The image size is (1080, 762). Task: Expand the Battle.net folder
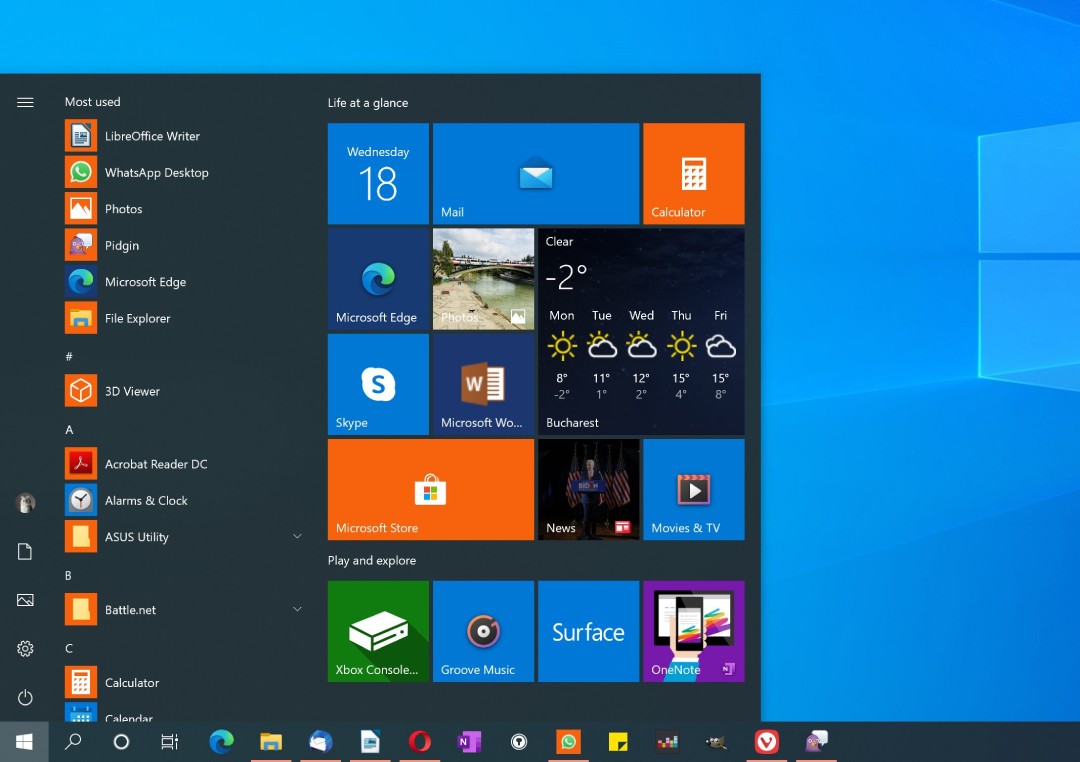183,610
